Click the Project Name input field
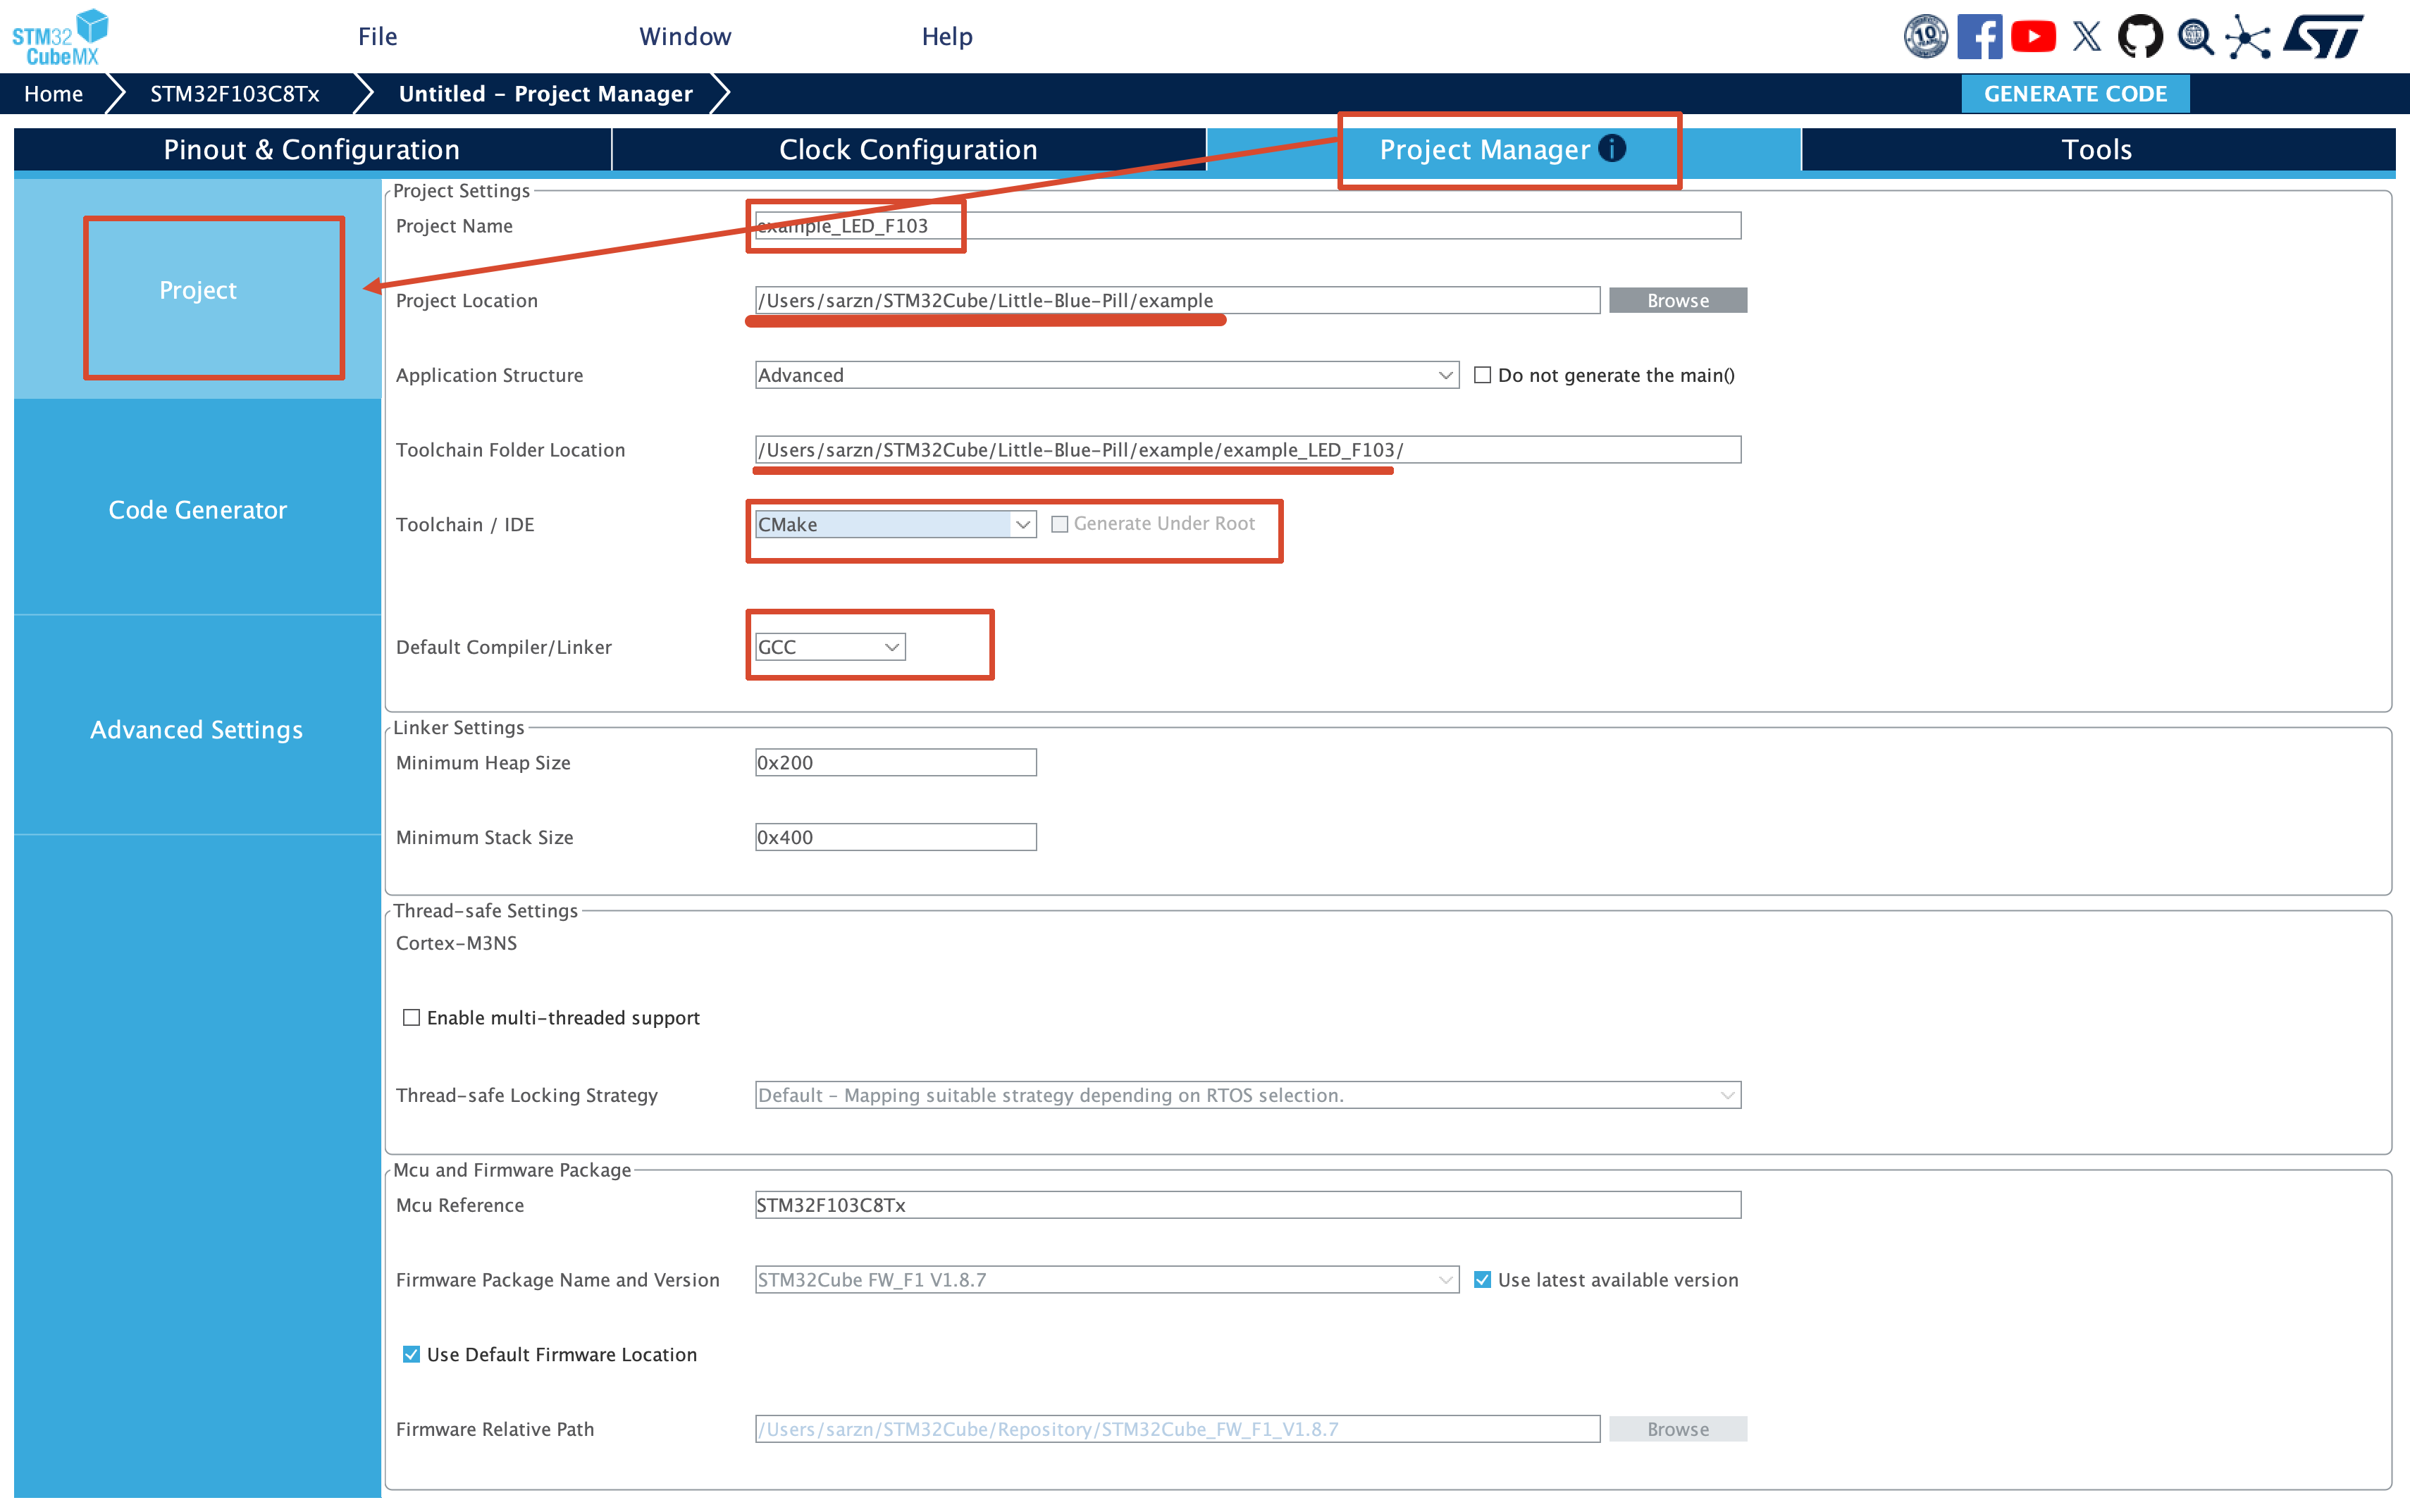The width and height of the screenshot is (2410, 1512). [x=1247, y=226]
